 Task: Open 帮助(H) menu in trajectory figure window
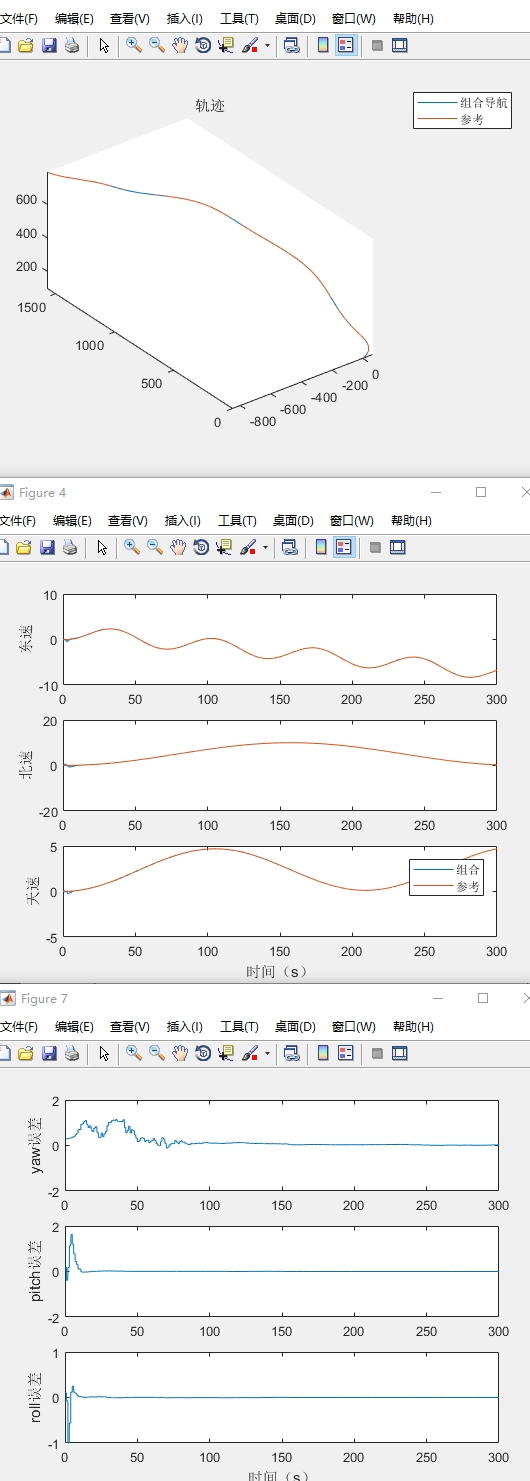[413, 19]
